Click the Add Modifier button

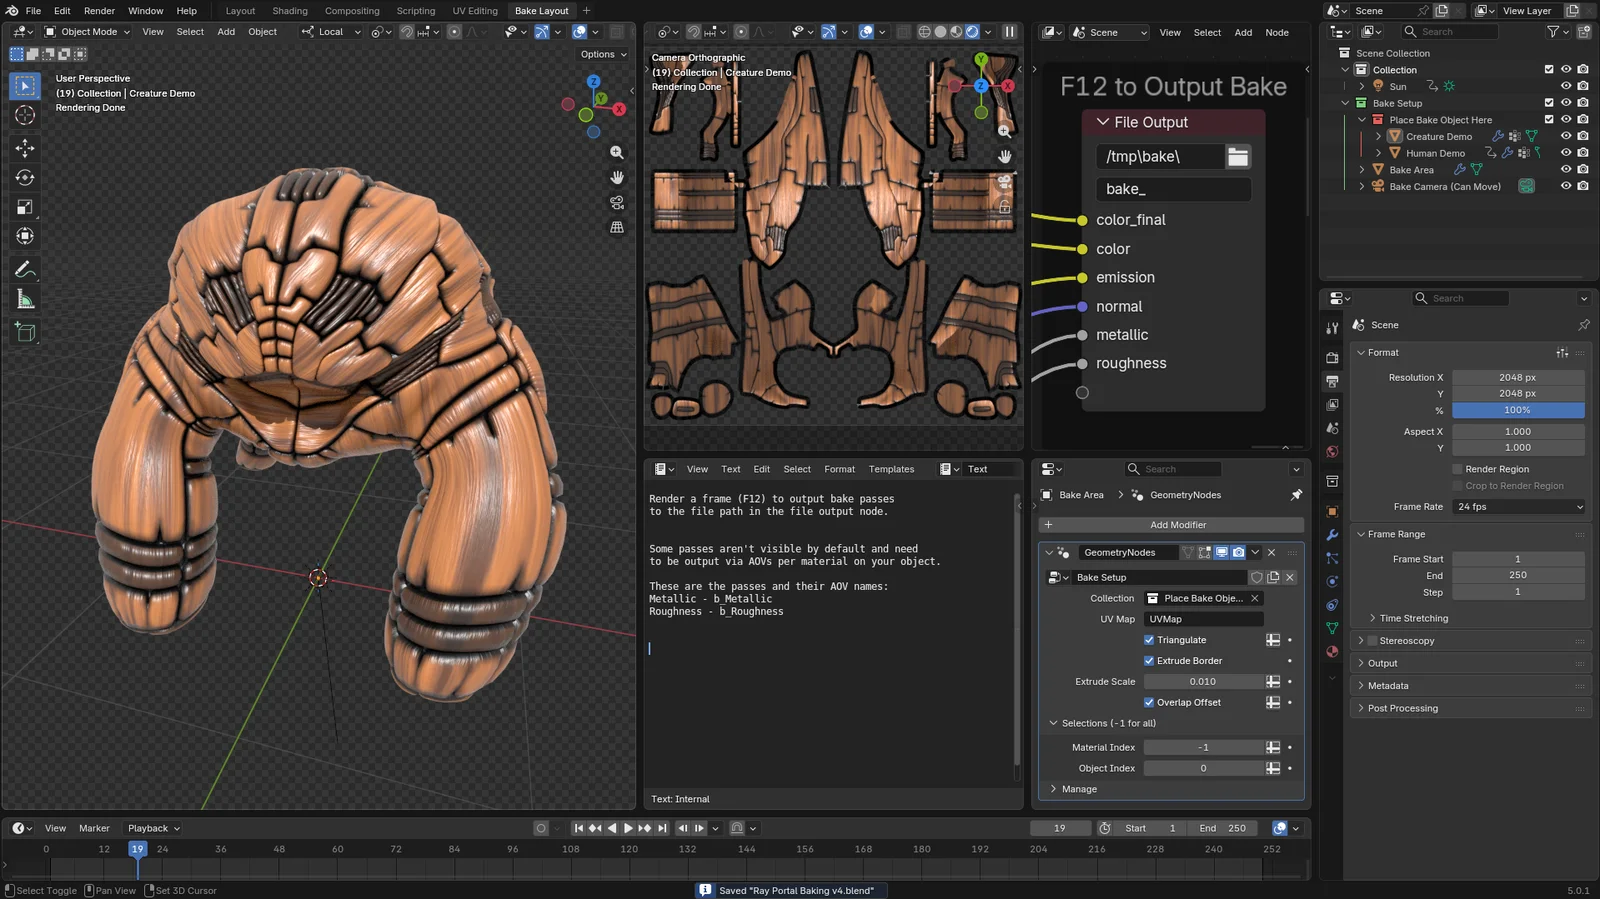pos(1177,525)
